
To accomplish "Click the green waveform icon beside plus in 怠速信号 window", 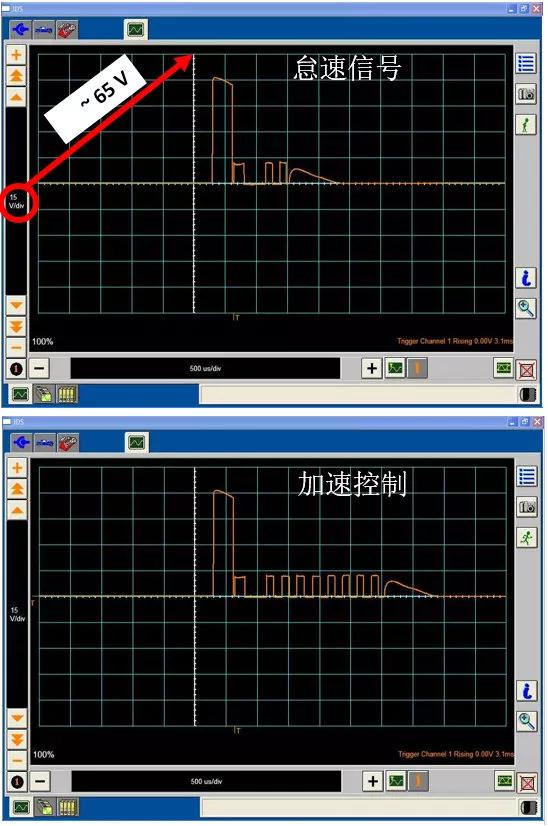I will [x=395, y=368].
